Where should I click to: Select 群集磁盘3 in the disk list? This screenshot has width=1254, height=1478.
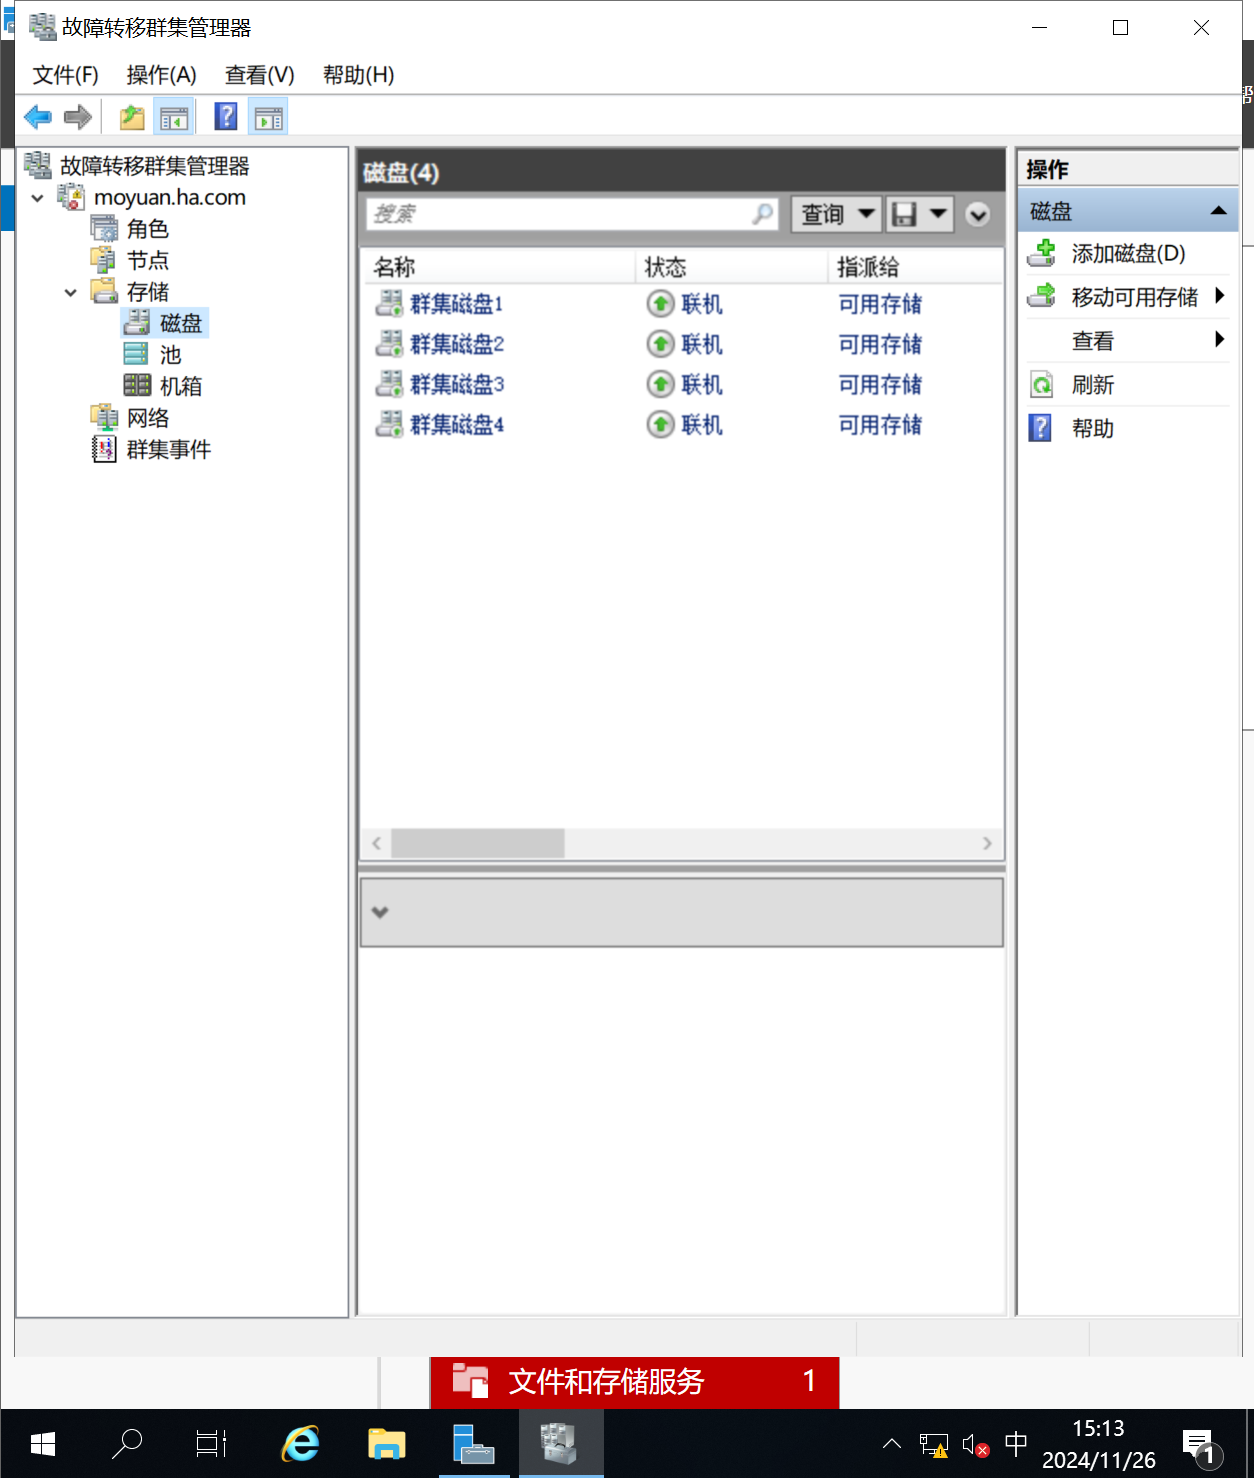[x=457, y=385]
